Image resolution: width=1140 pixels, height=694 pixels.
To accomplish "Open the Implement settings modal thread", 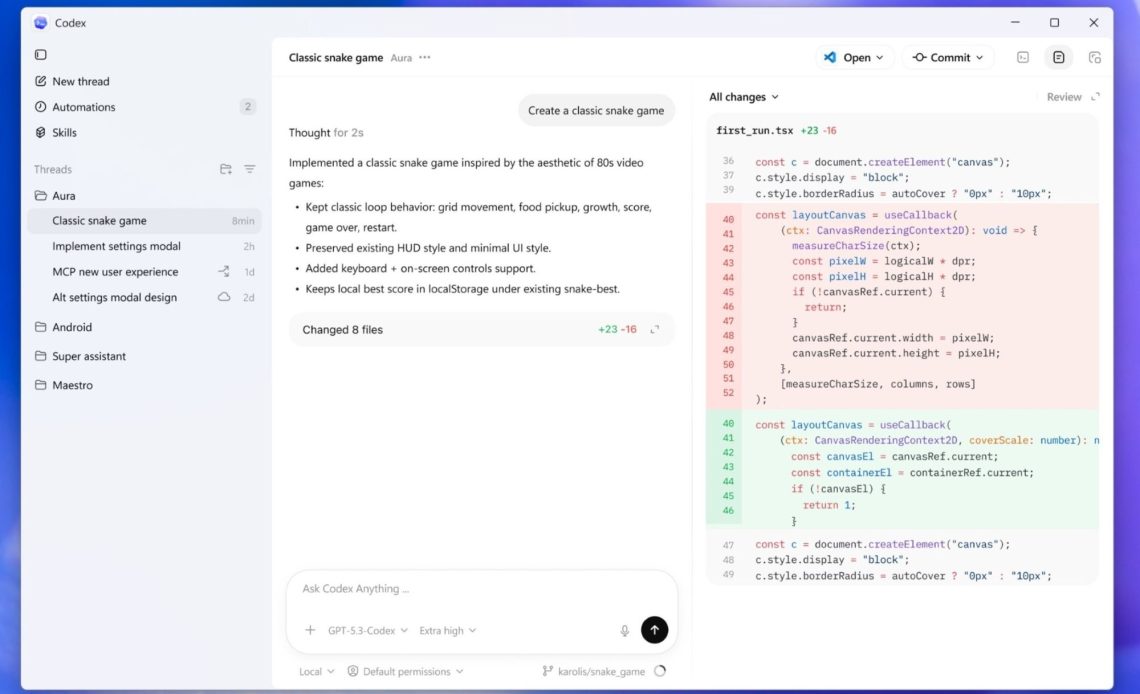I will coord(116,246).
